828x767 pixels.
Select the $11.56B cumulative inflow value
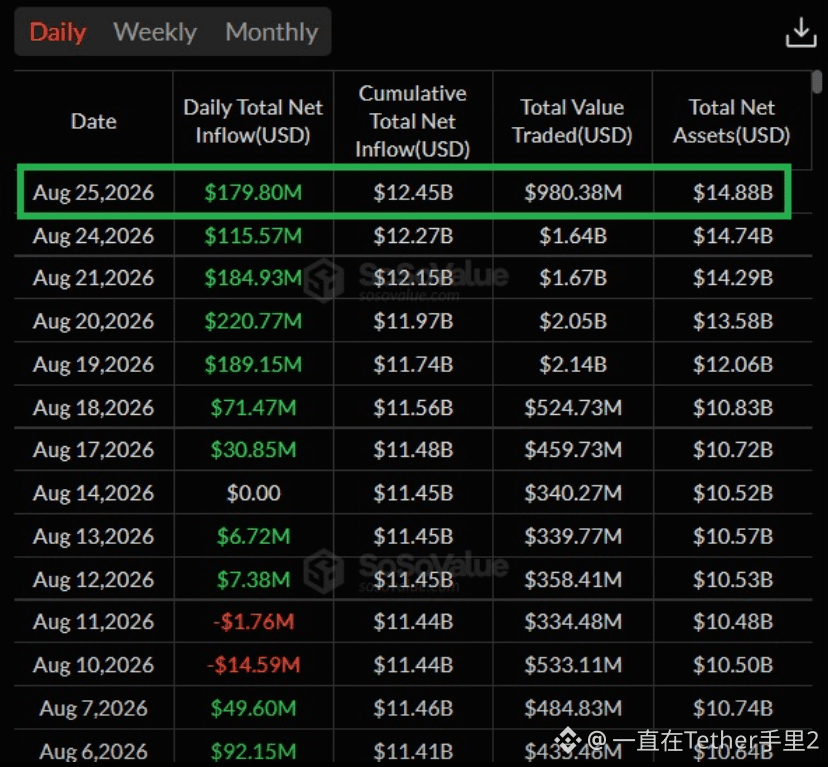[413, 408]
